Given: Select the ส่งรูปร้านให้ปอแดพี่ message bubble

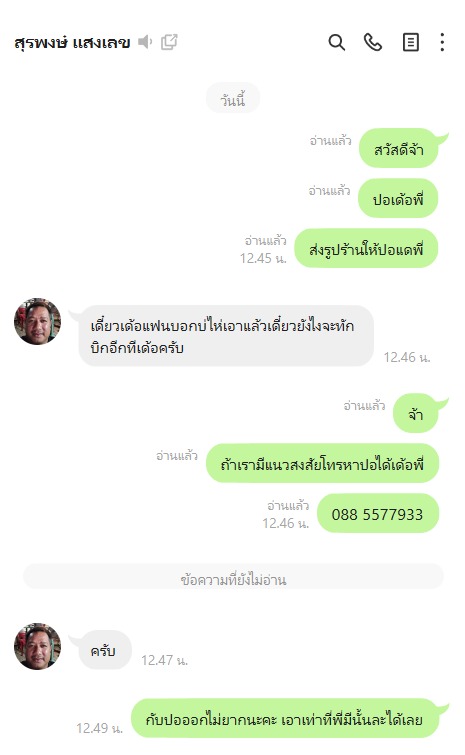Looking at the screenshot, I should coord(366,248).
